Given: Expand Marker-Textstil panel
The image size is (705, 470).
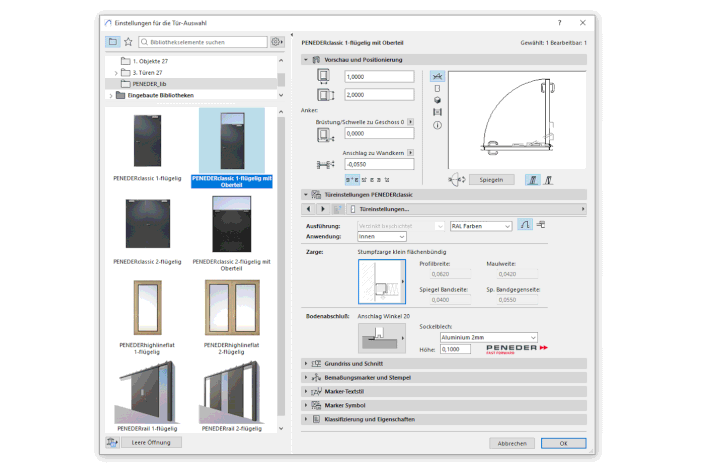Looking at the screenshot, I should coord(306,391).
